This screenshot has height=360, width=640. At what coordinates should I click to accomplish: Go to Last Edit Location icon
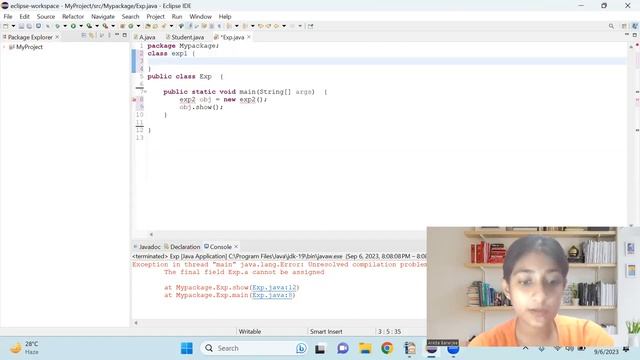260,26
